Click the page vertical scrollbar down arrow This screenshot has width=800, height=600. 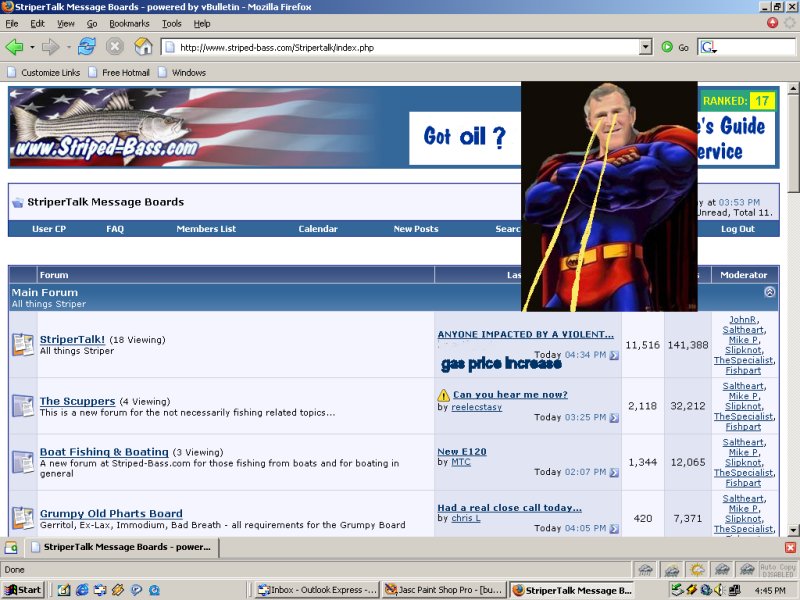pyautogui.click(x=793, y=530)
